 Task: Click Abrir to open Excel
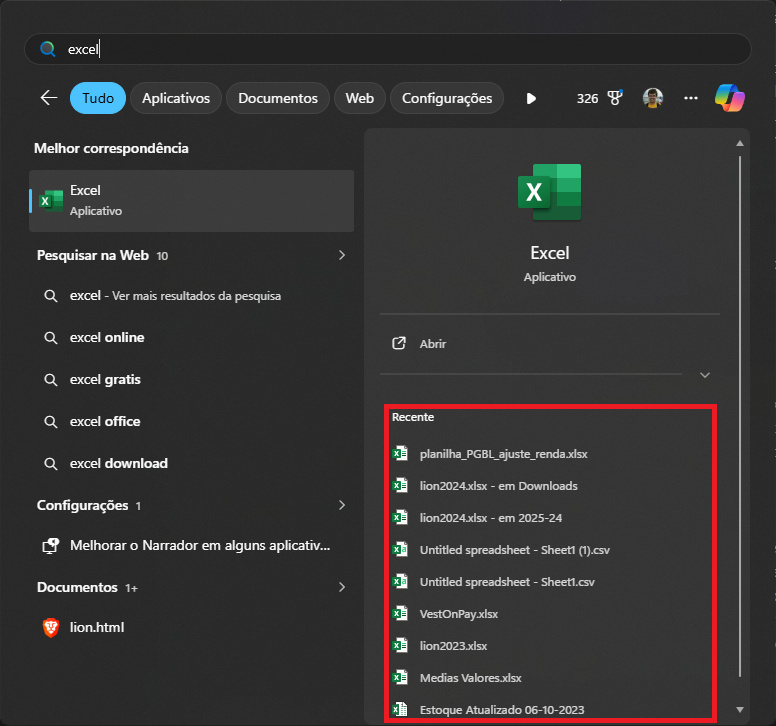click(x=549, y=343)
